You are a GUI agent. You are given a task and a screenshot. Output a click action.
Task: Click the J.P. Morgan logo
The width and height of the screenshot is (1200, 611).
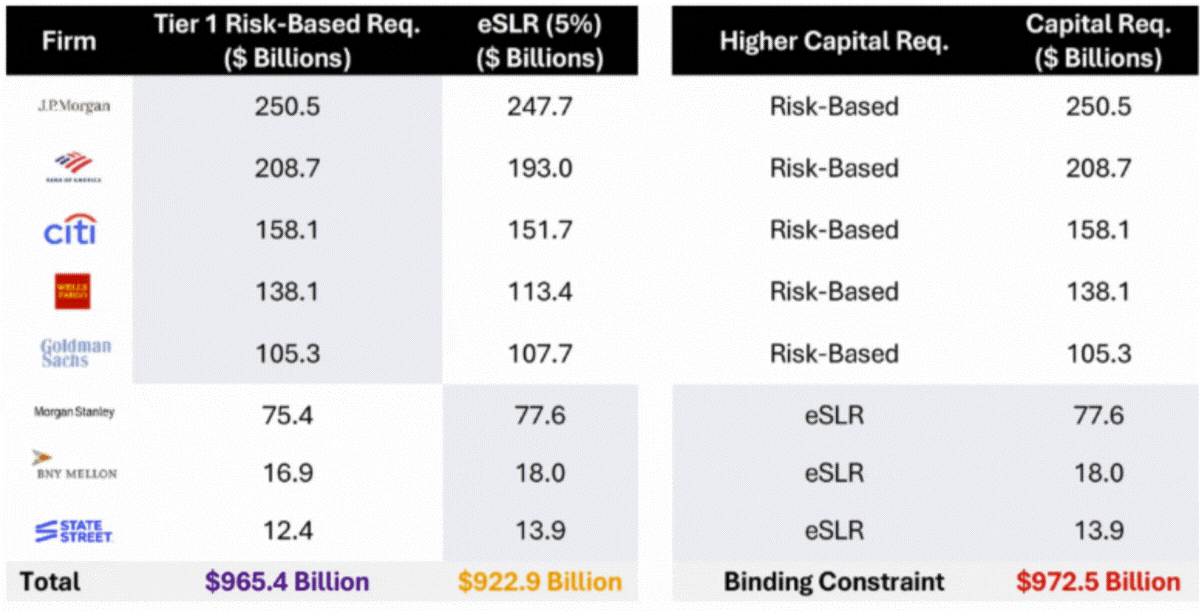click(74, 106)
